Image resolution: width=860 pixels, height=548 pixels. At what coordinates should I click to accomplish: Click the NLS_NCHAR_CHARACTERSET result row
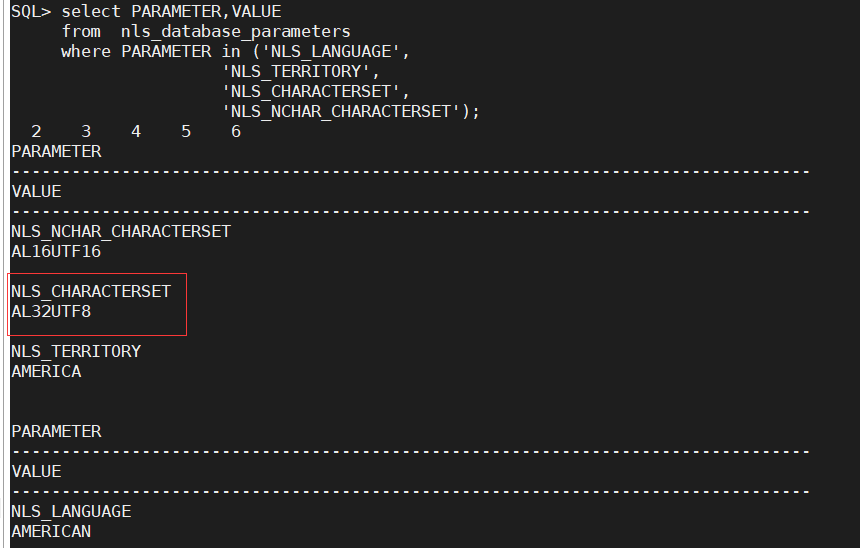tap(121, 232)
